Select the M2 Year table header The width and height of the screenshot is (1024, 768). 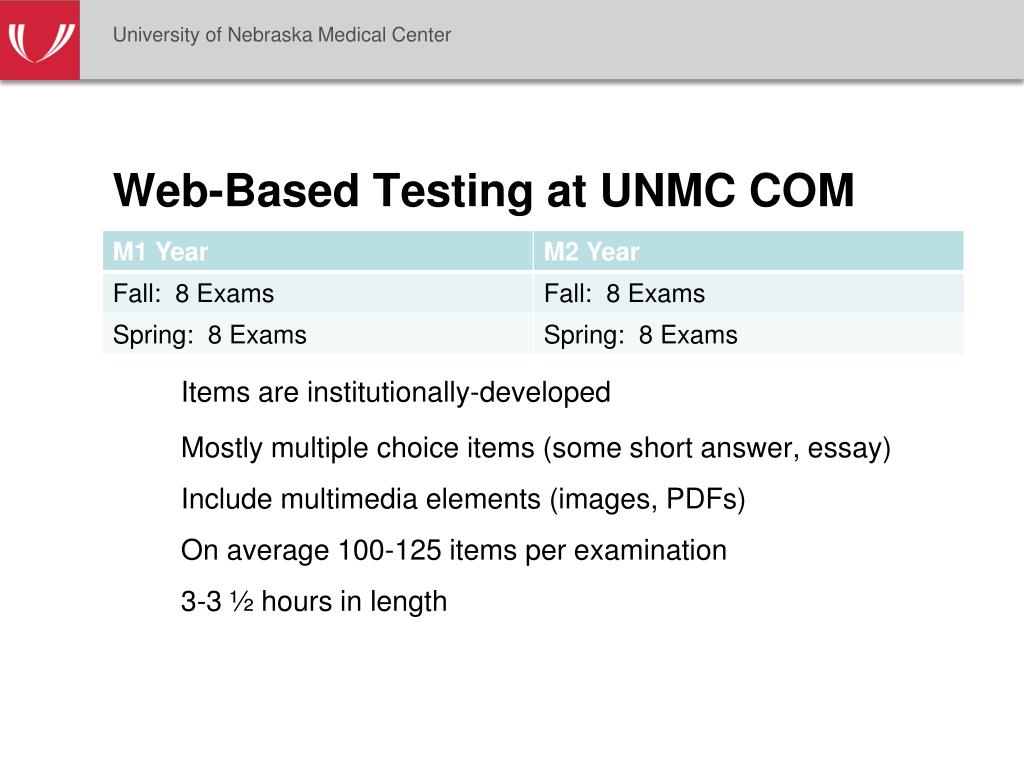[x=748, y=251]
